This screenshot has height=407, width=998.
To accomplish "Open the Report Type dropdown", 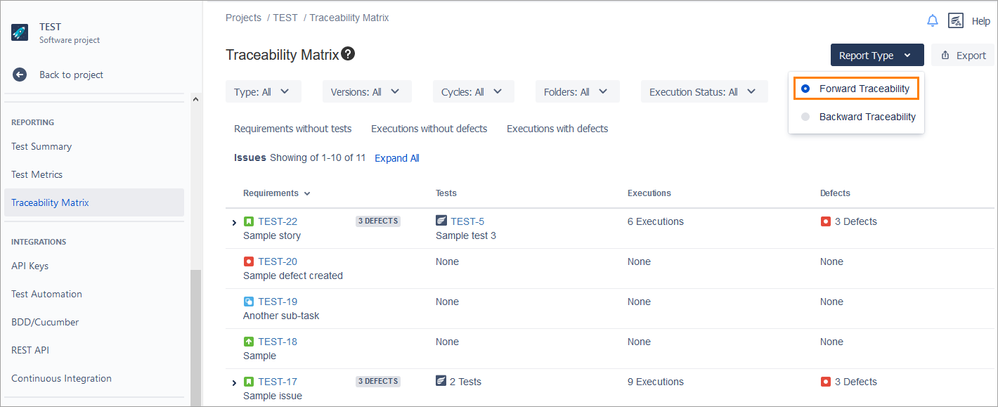I will tap(876, 55).
